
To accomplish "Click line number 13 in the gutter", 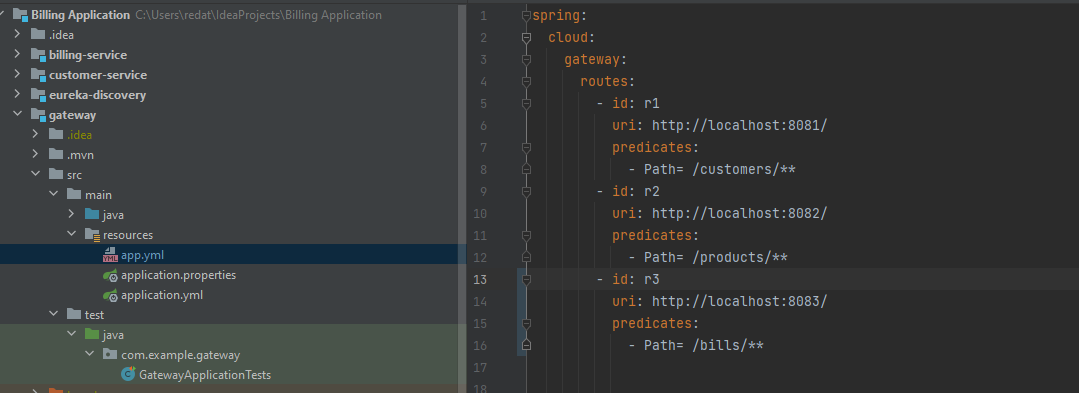I will (479, 279).
